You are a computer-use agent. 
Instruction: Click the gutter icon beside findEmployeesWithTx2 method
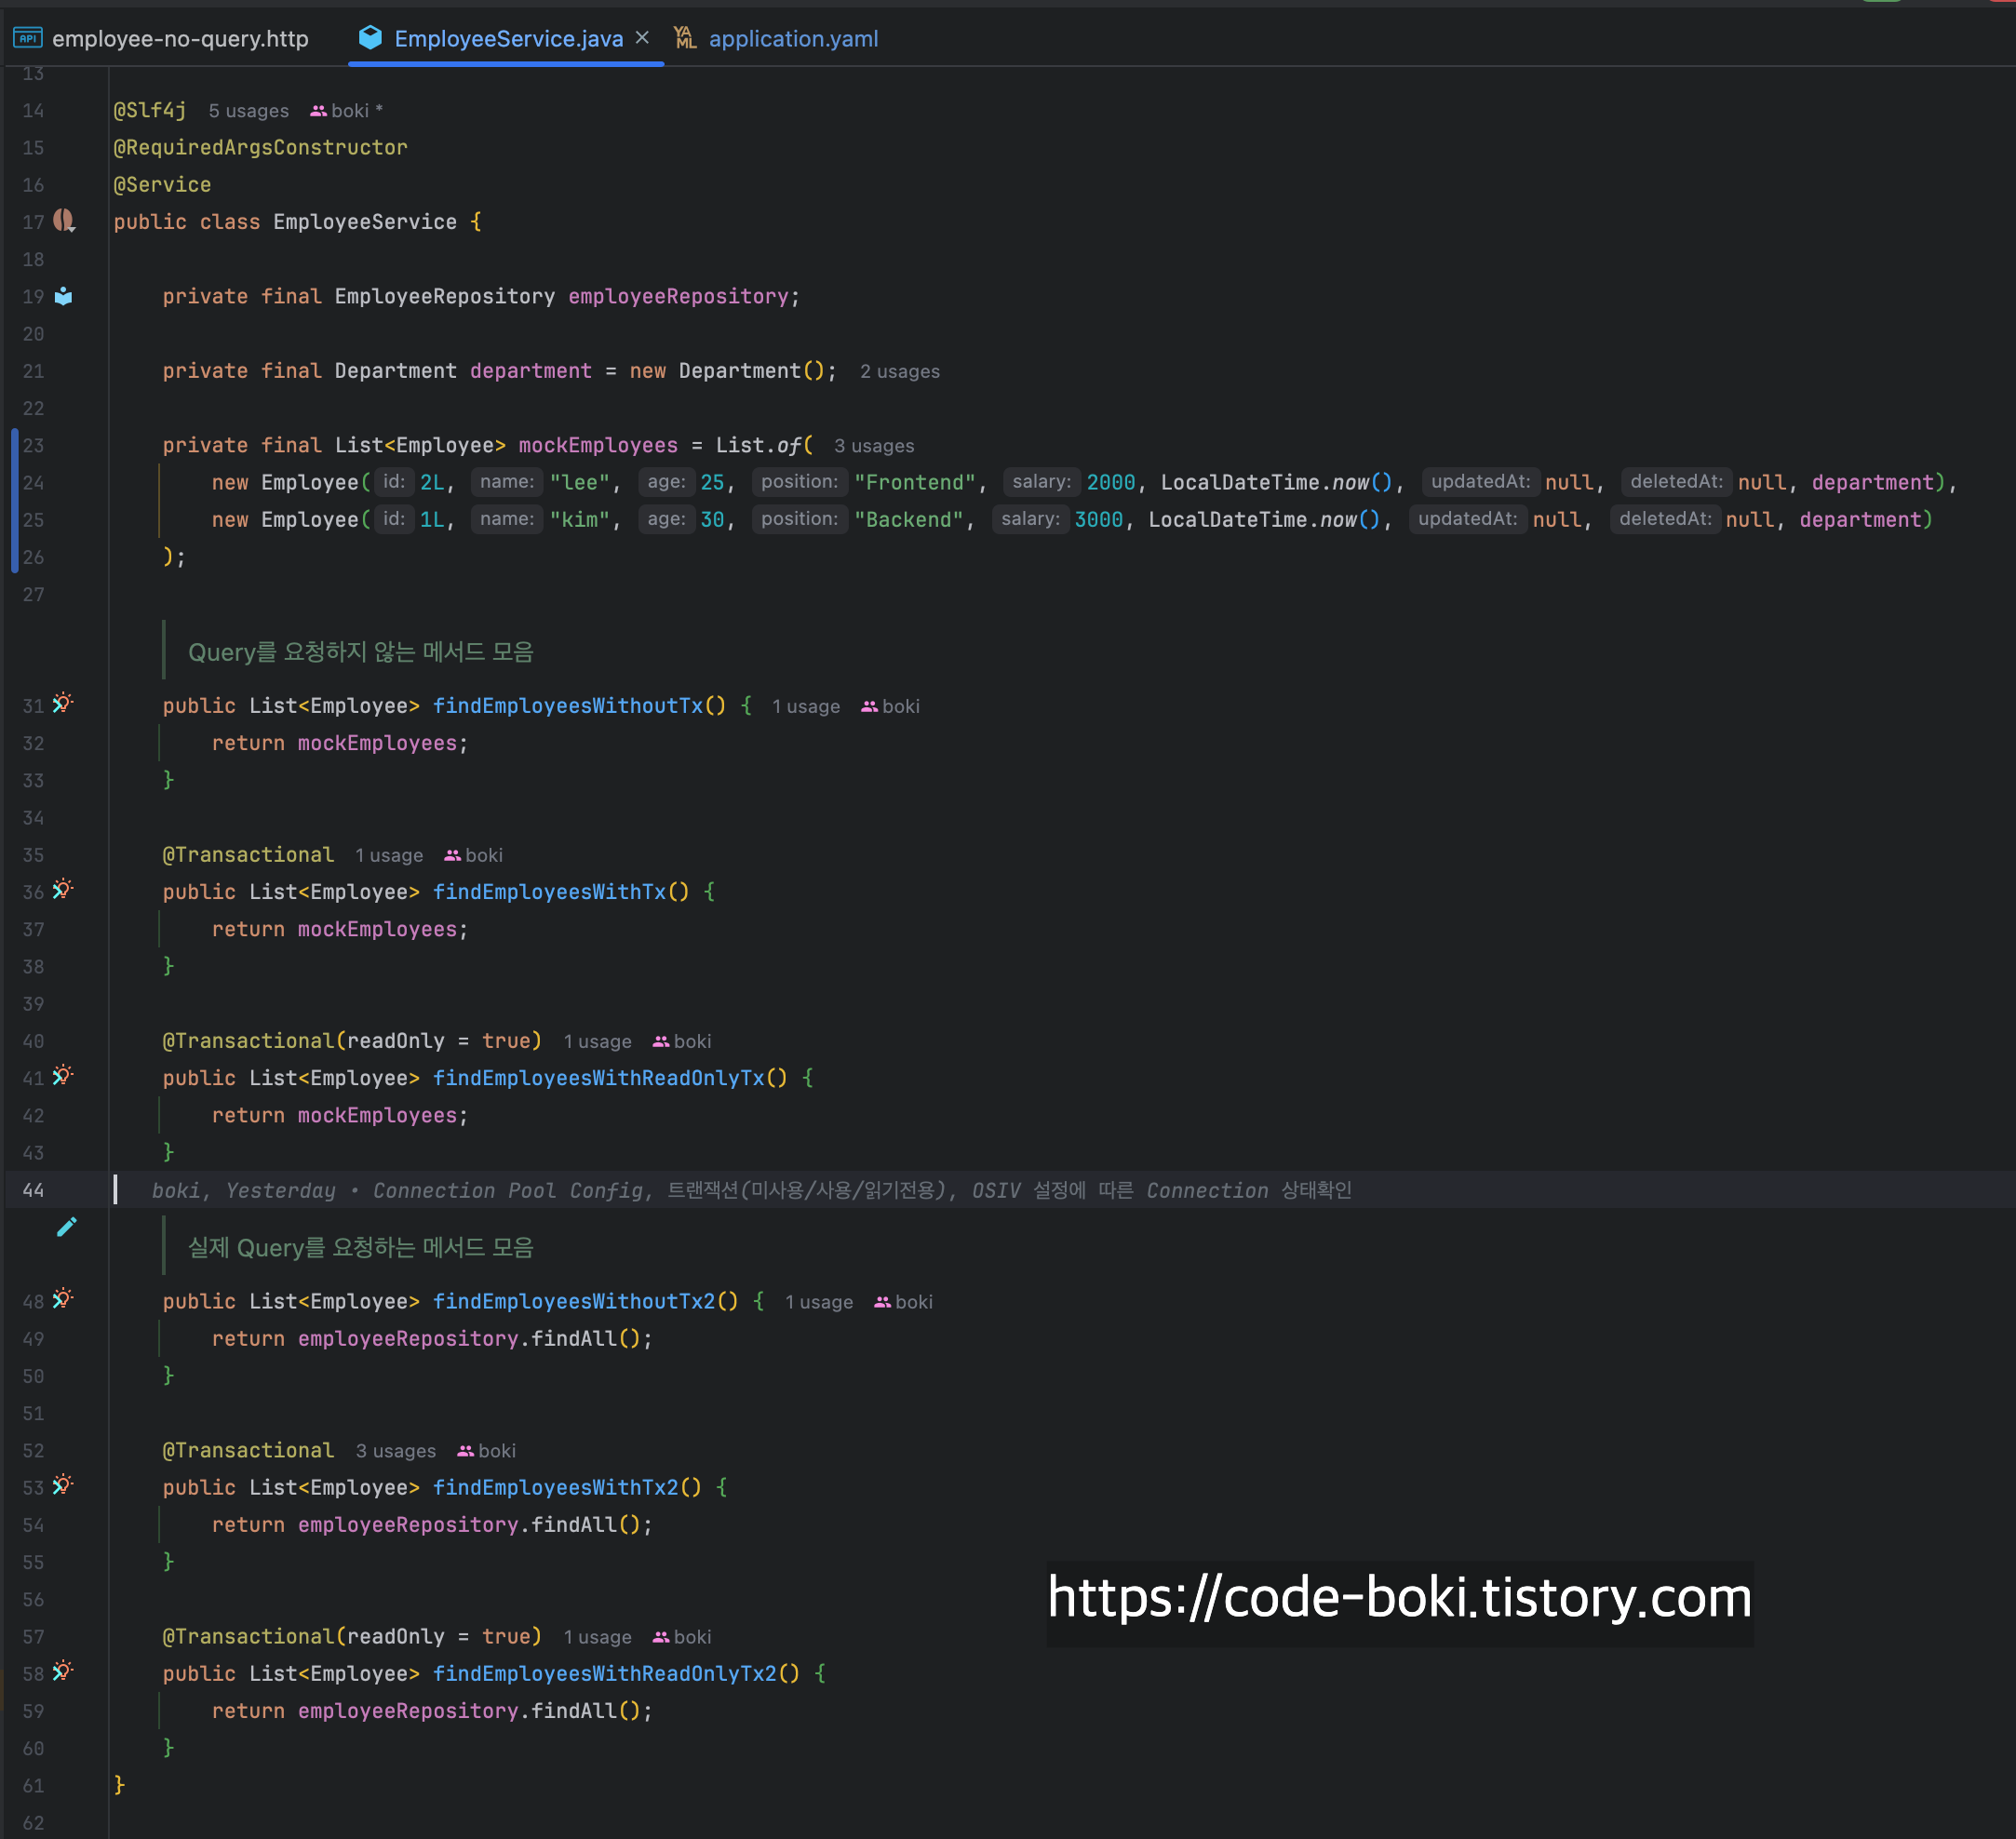(63, 1484)
